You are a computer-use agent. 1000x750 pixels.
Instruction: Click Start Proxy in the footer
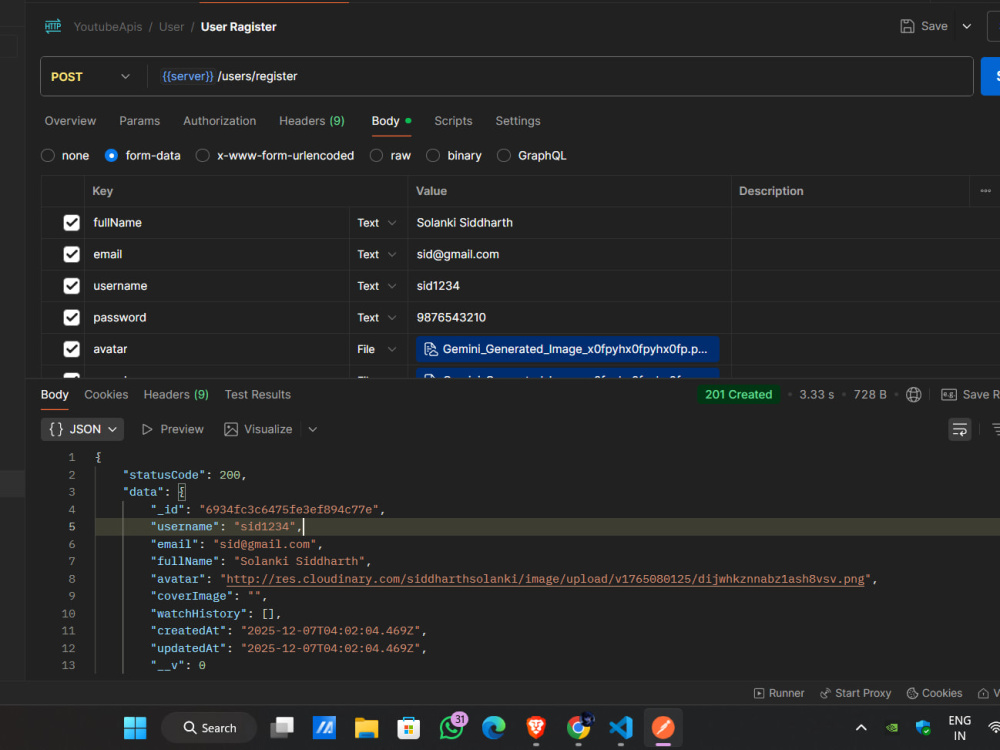coord(855,693)
